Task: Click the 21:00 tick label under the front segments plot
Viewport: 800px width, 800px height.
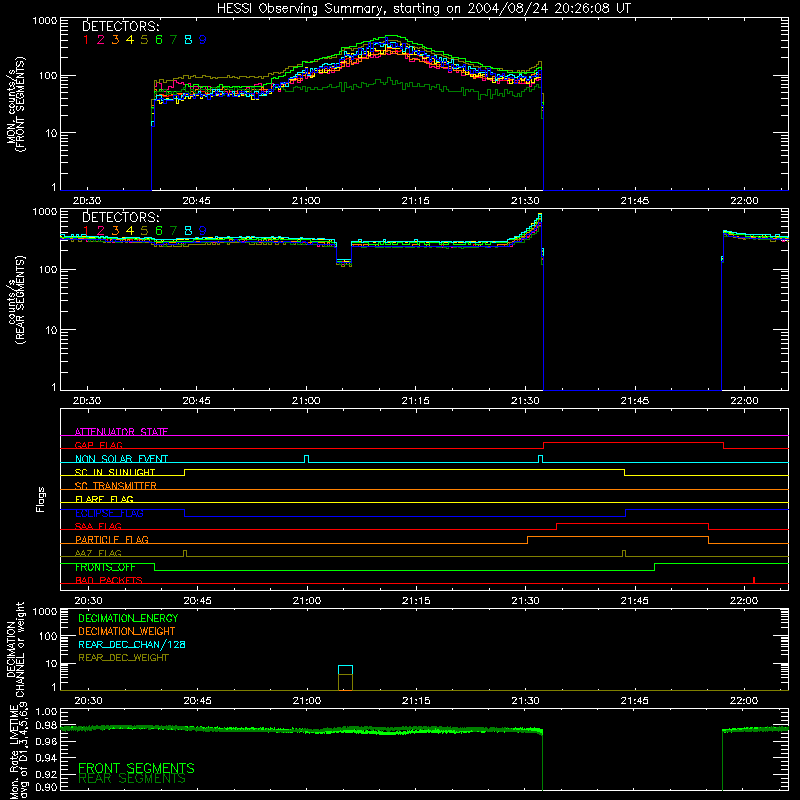Action: tap(306, 201)
